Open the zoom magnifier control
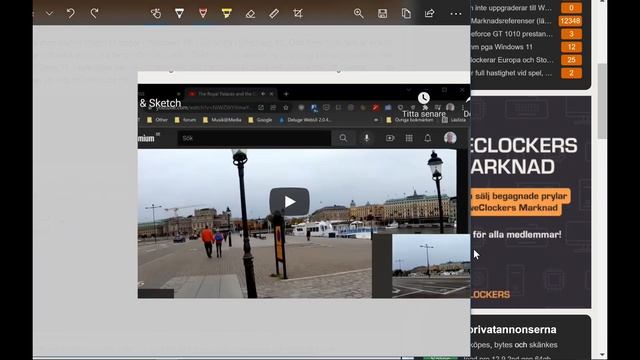The height and width of the screenshot is (360, 640). point(359,13)
